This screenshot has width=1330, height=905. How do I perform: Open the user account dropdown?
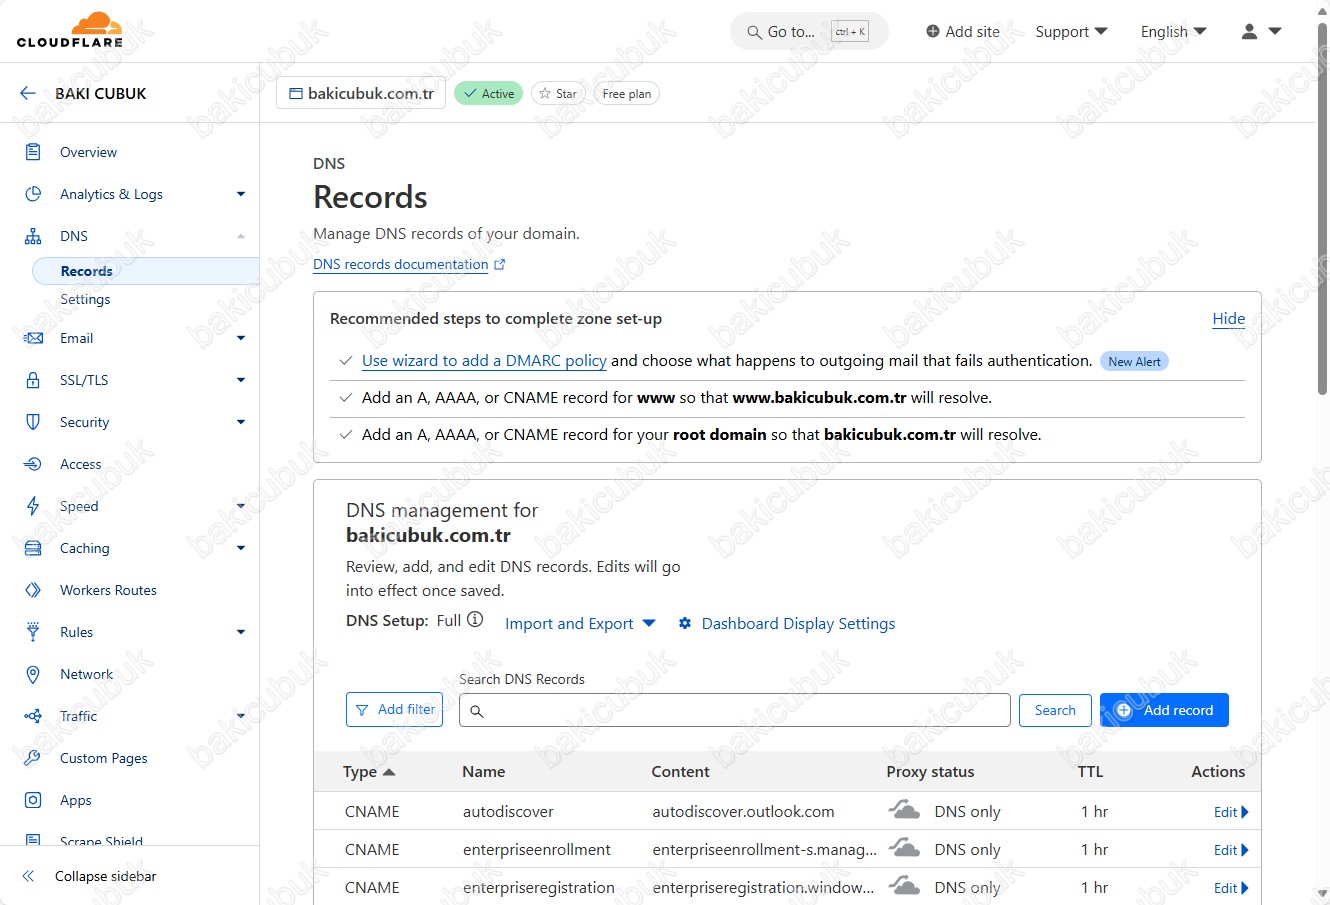click(x=1261, y=31)
